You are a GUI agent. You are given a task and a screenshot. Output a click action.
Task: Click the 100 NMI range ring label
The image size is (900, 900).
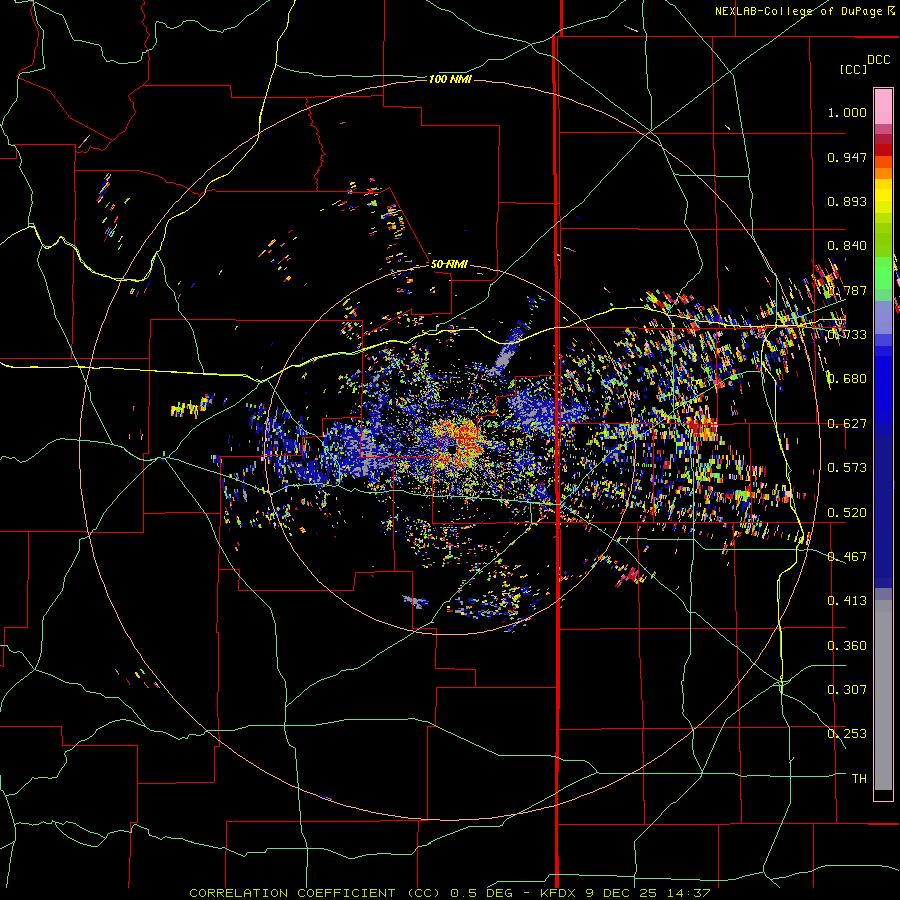(x=450, y=79)
